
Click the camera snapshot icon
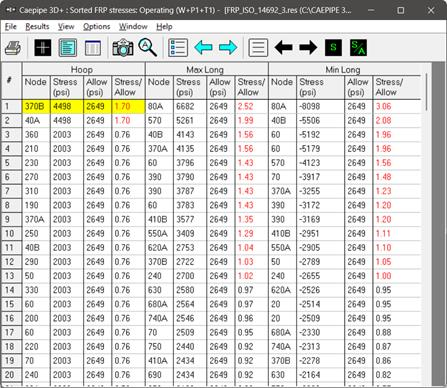[123, 48]
